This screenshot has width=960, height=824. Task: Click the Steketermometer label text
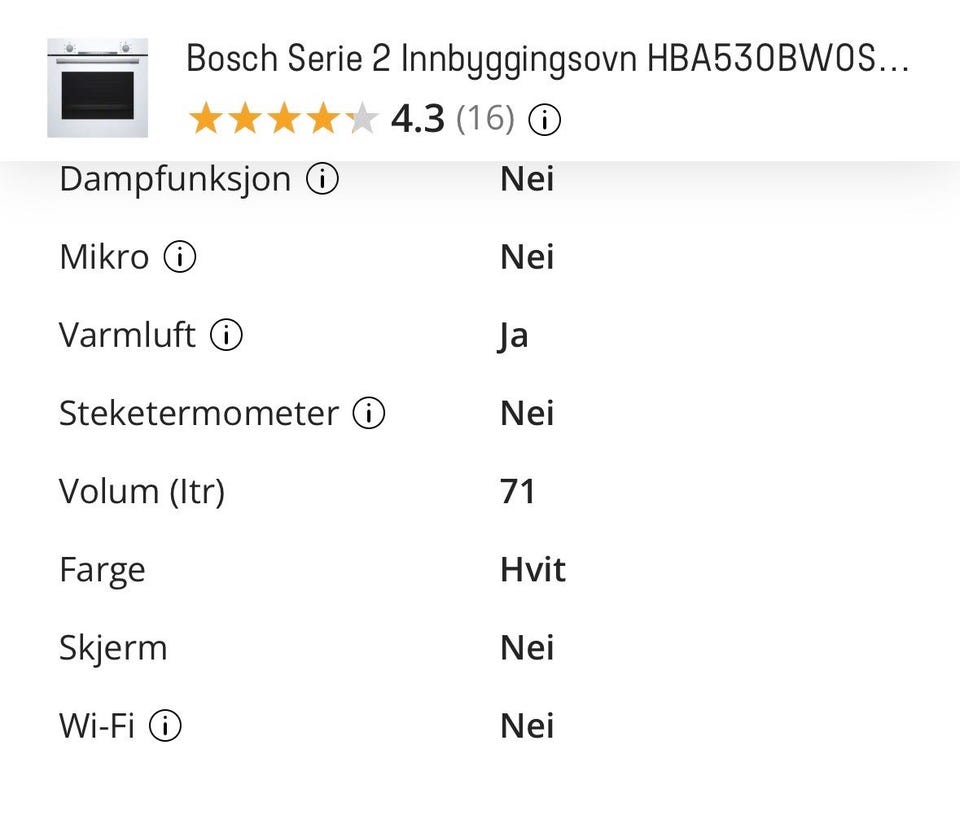198,413
